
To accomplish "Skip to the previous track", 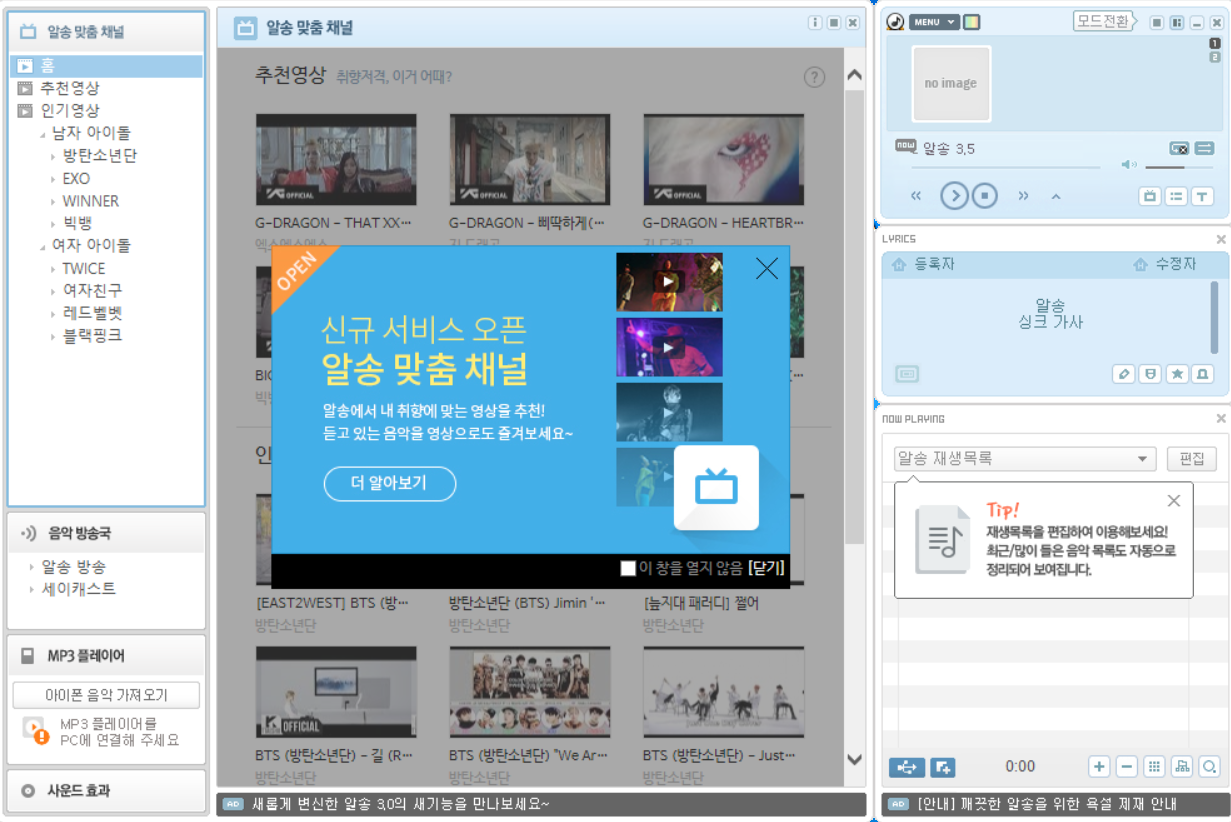I will click(x=916, y=196).
